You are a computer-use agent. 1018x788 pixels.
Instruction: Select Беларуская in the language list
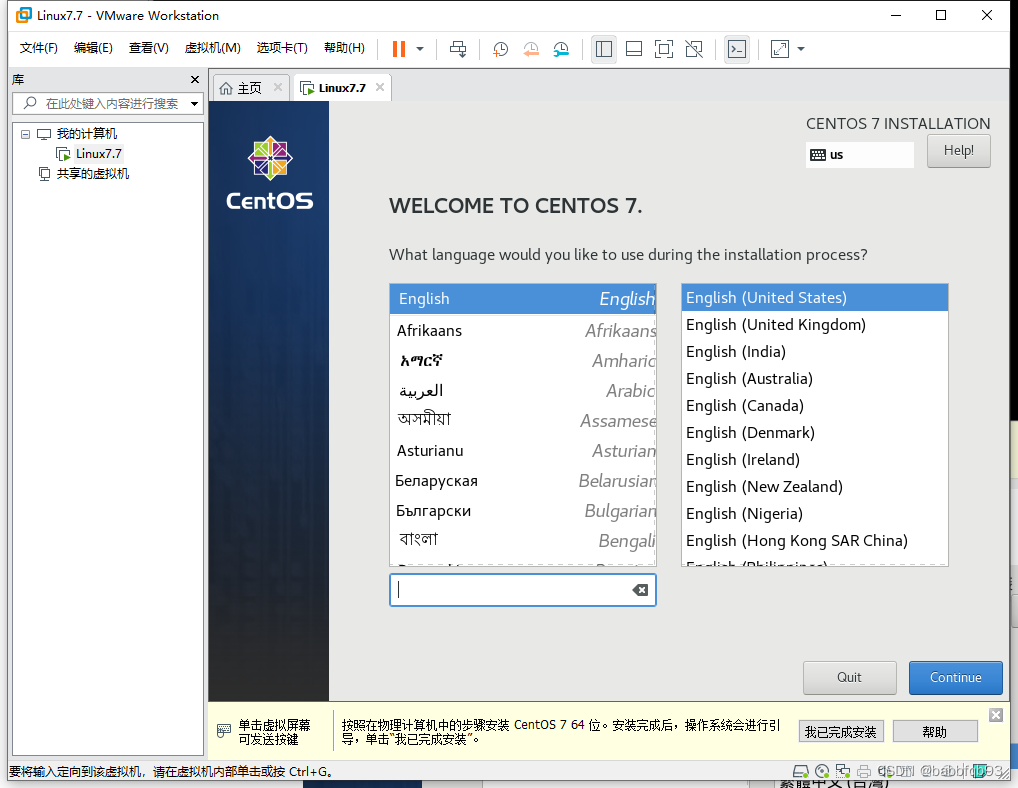pyautogui.click(x=523, y=480)
